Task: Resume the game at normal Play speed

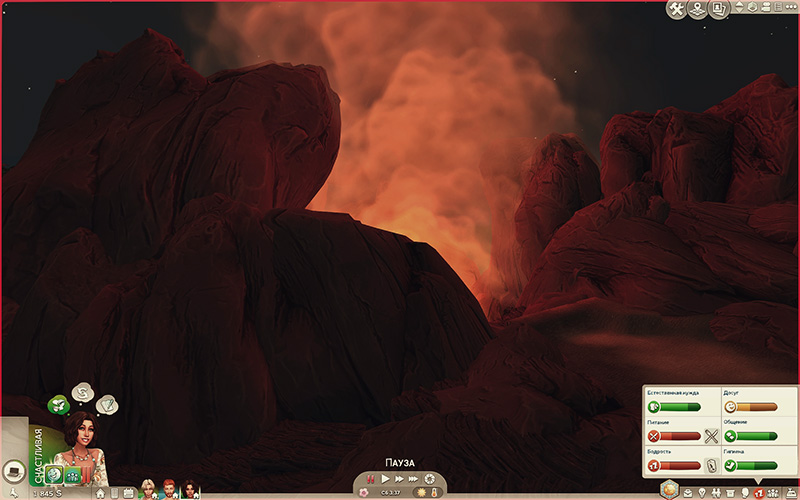Action: (386, 479)
